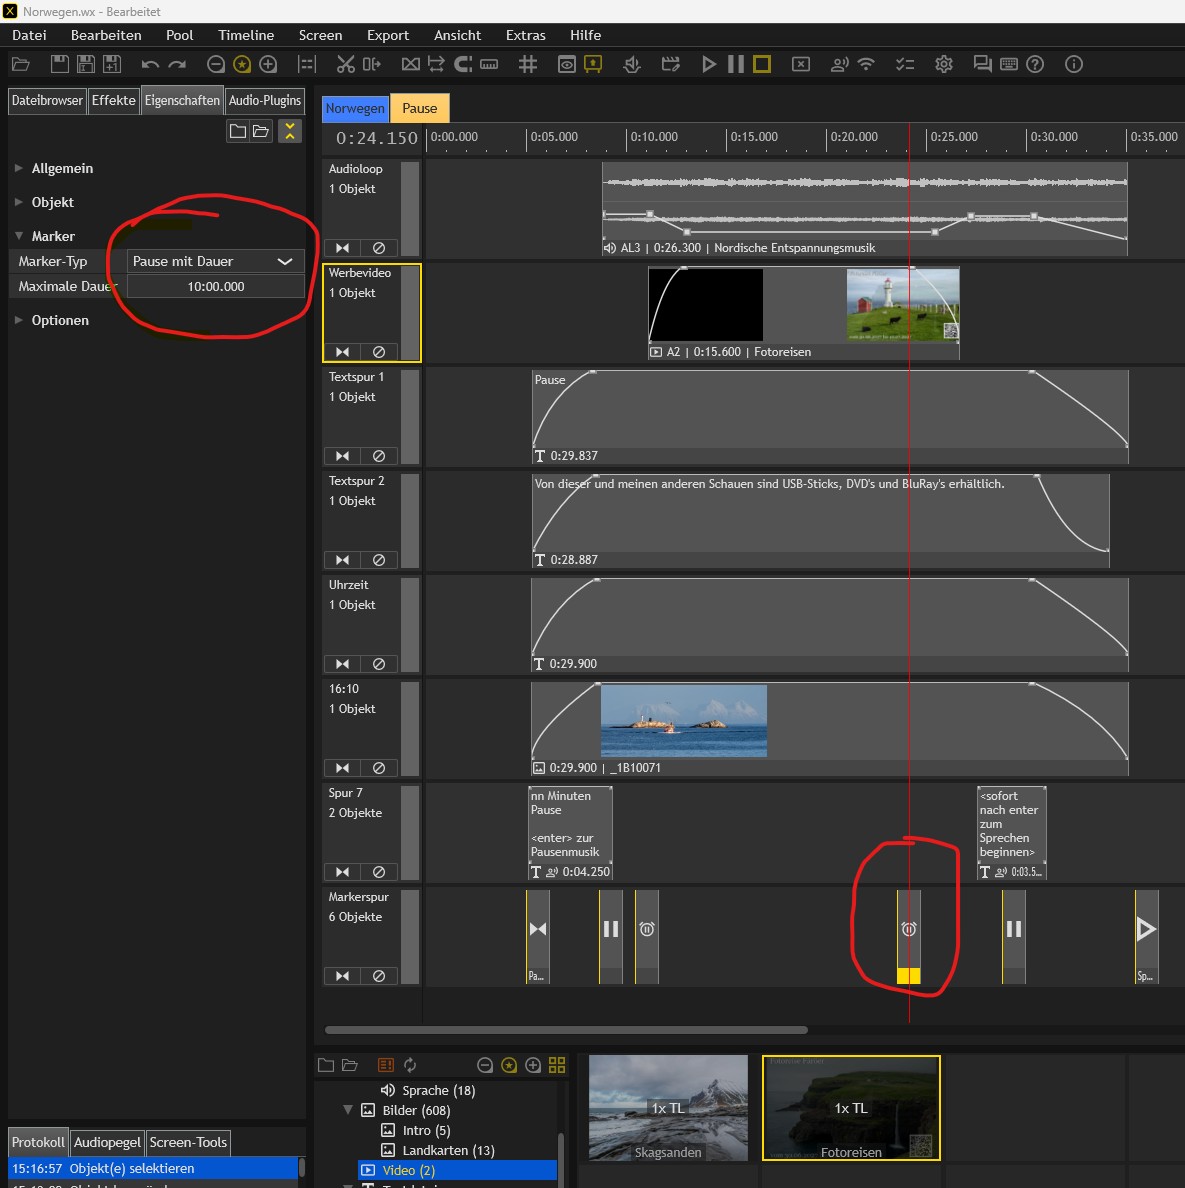Click the yellow grid view icon in pool toolbar

click(x=557, y=1065)
